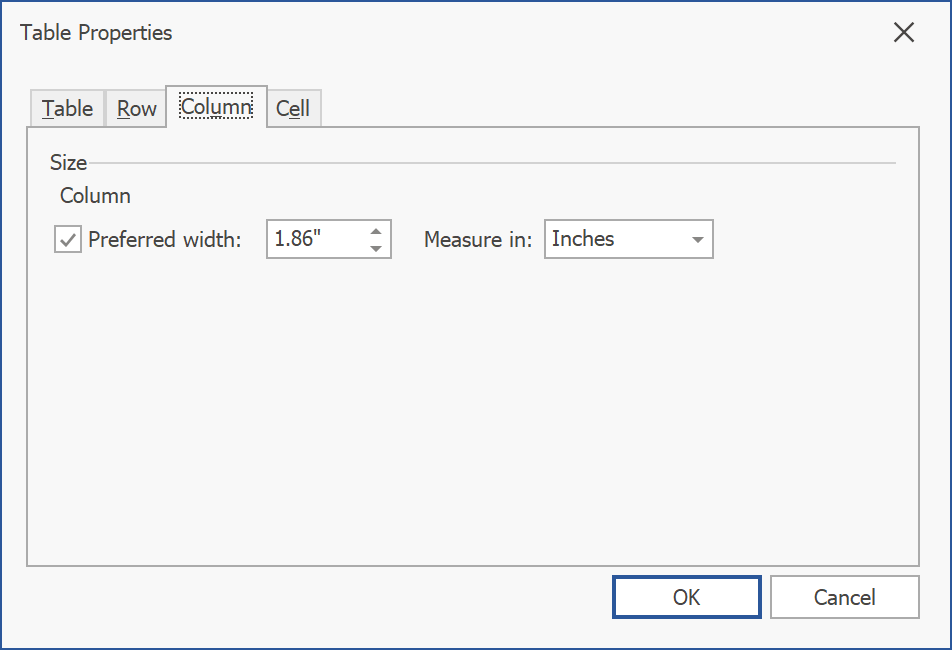Click the Column label under Size
The height and width of the screenshot is (650, 952).
pos(95,196)
